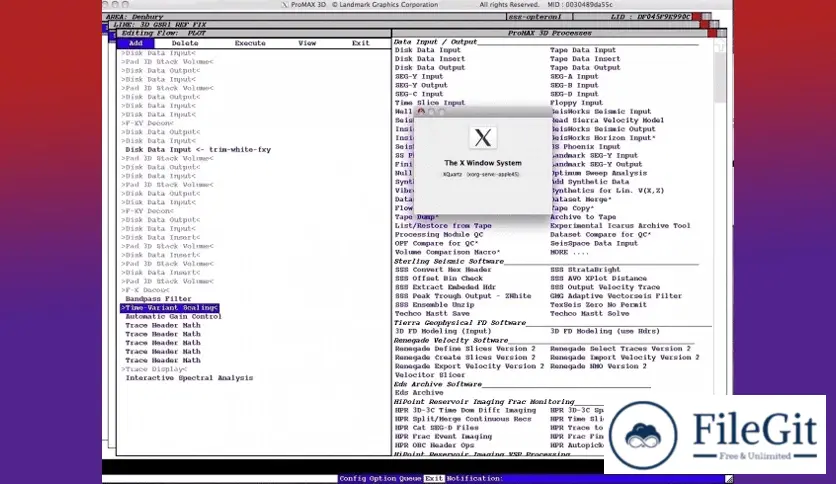The height and width of the screenshot is (484, 836).
Task: Choose HPR OBC Header Ops process
Action: 434,446
